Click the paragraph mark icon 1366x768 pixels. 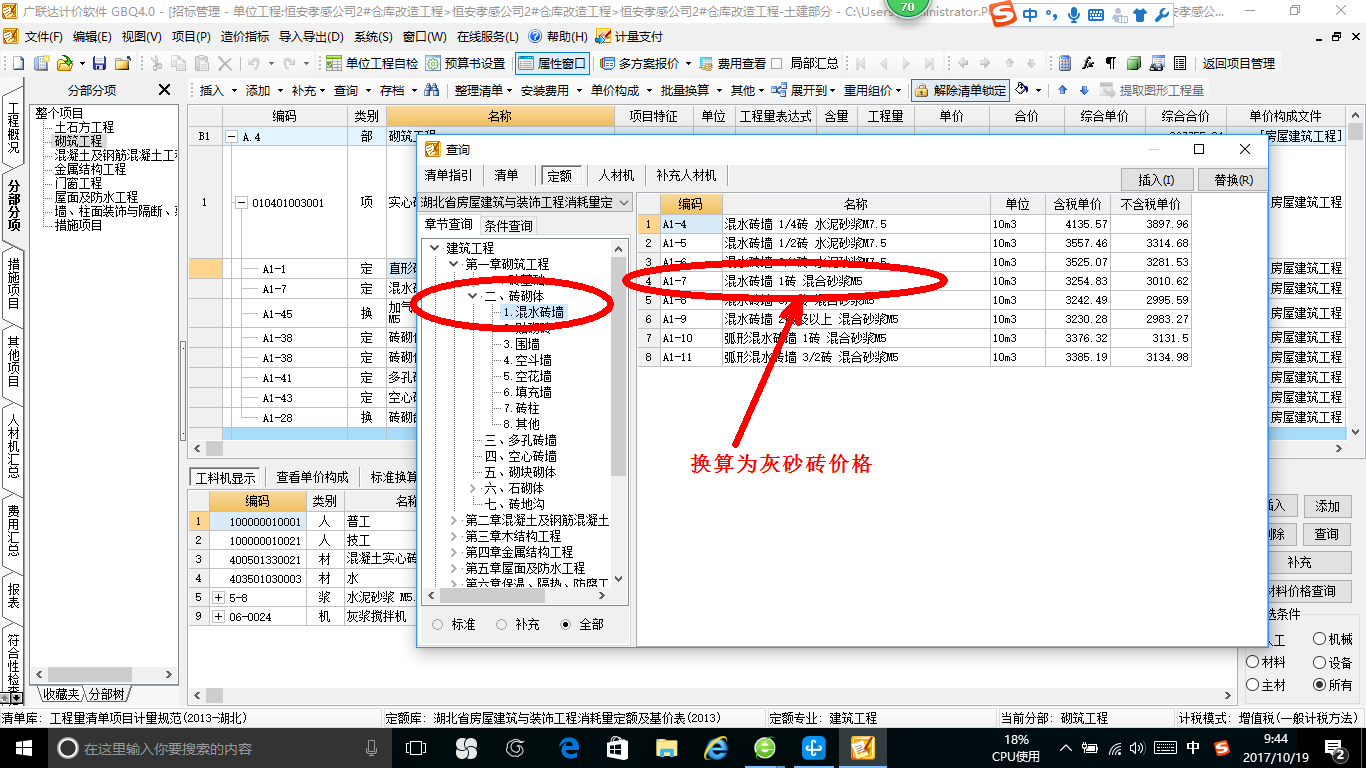1110,63
